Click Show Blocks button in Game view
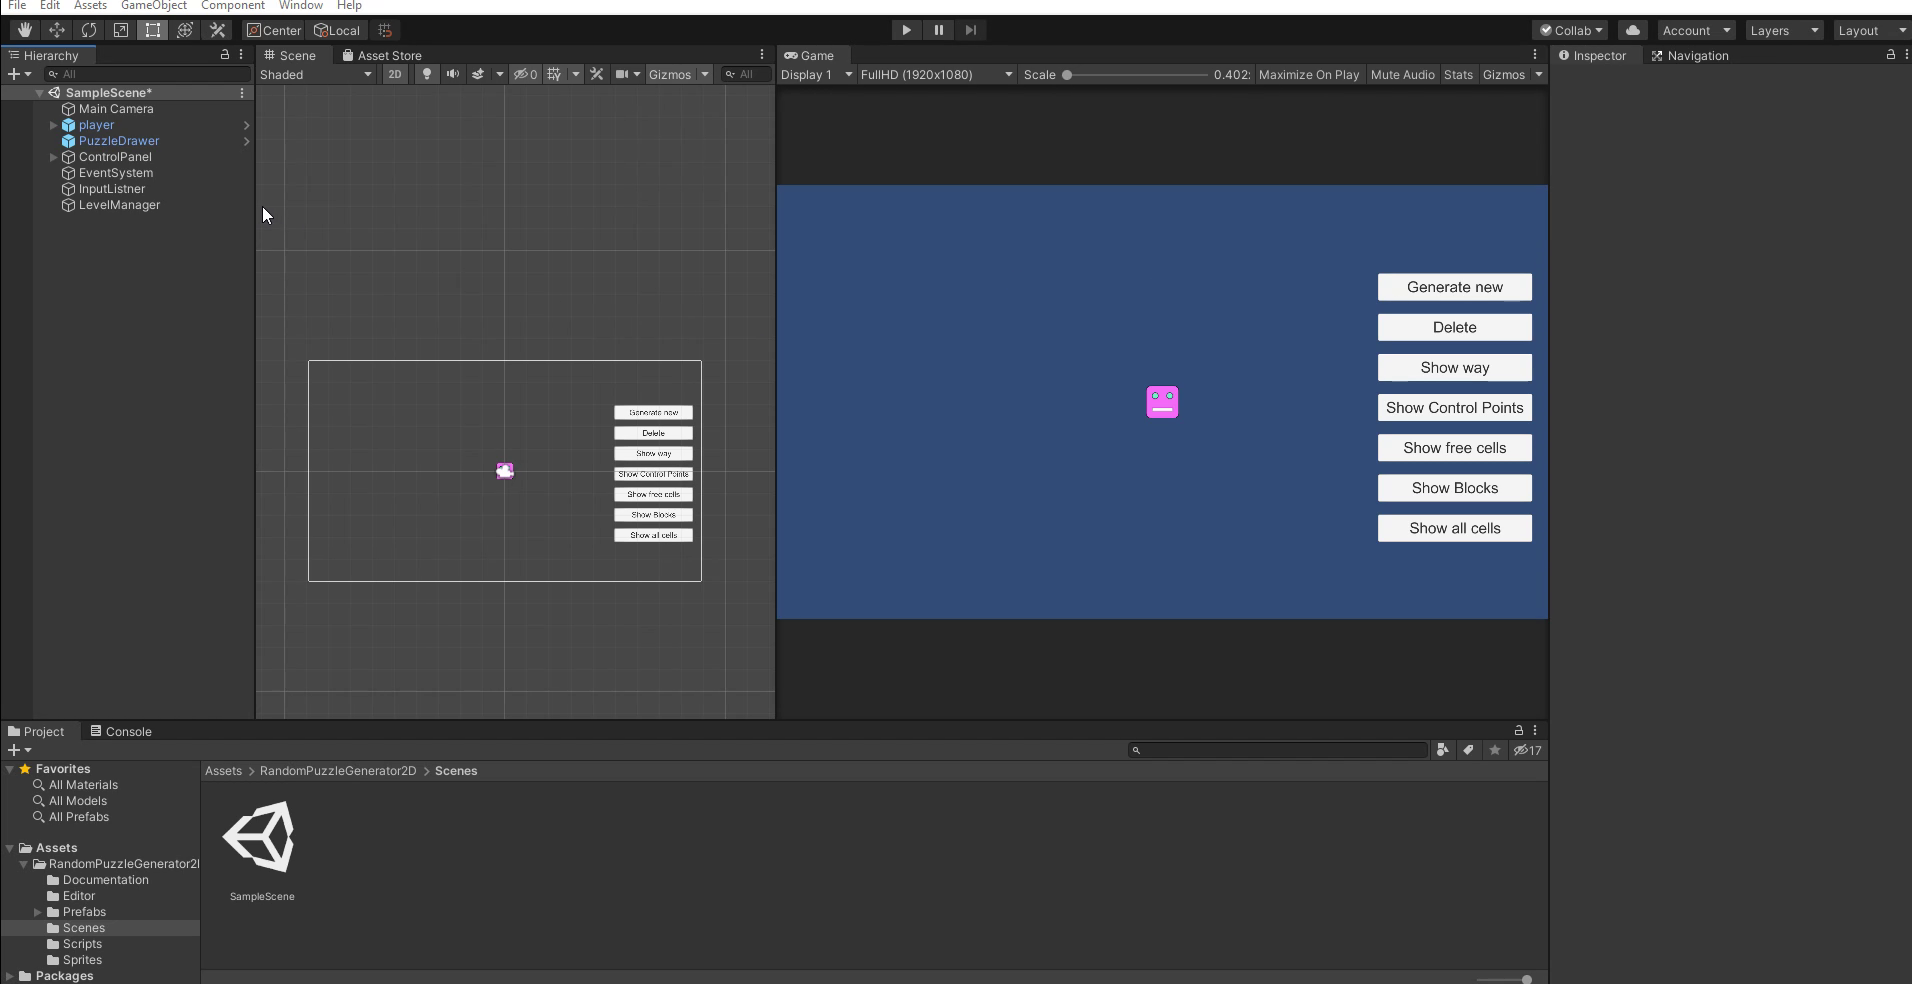The height and width of the screenshot is (984, 1912). point(1455,488)
